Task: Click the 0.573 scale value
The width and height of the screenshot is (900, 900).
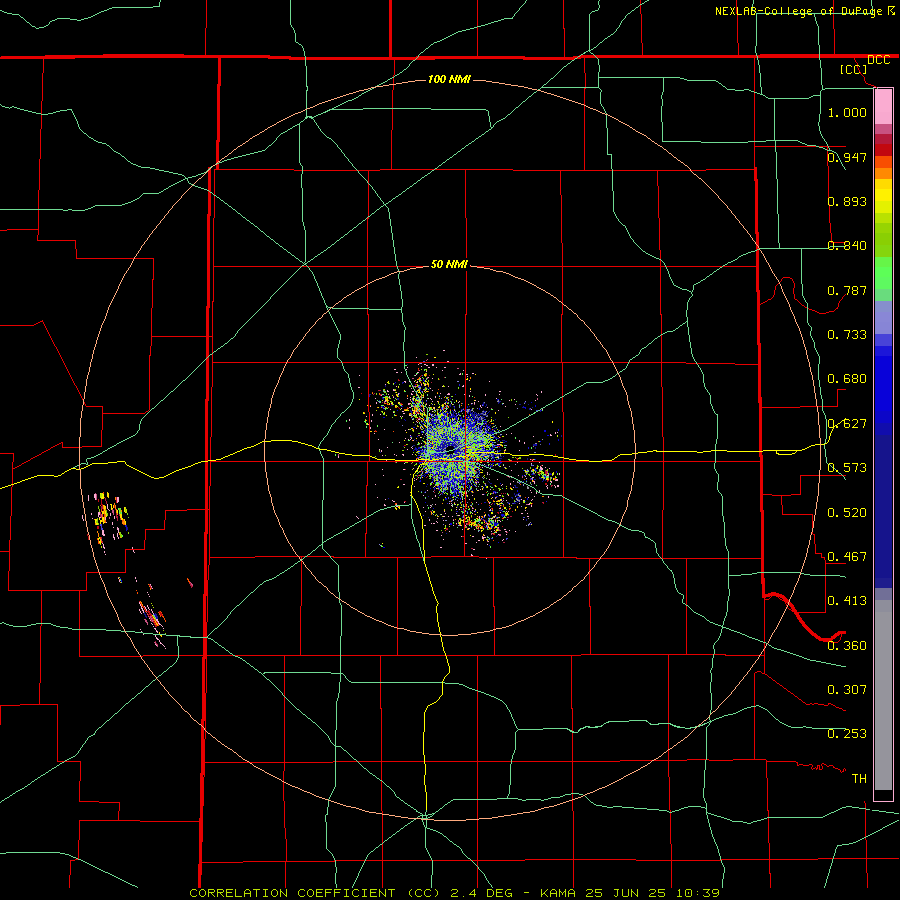Action: (847, 467)
